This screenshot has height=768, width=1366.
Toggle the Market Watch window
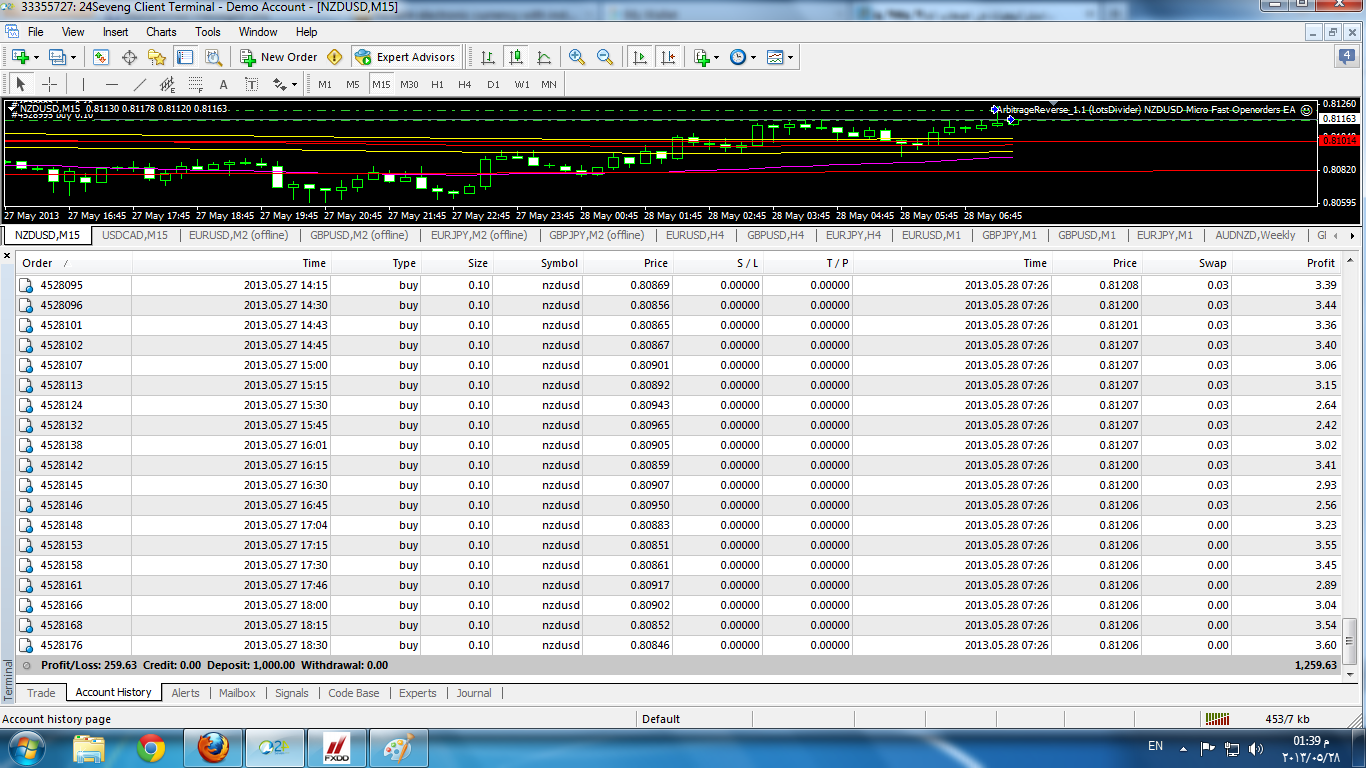(101, 57)
